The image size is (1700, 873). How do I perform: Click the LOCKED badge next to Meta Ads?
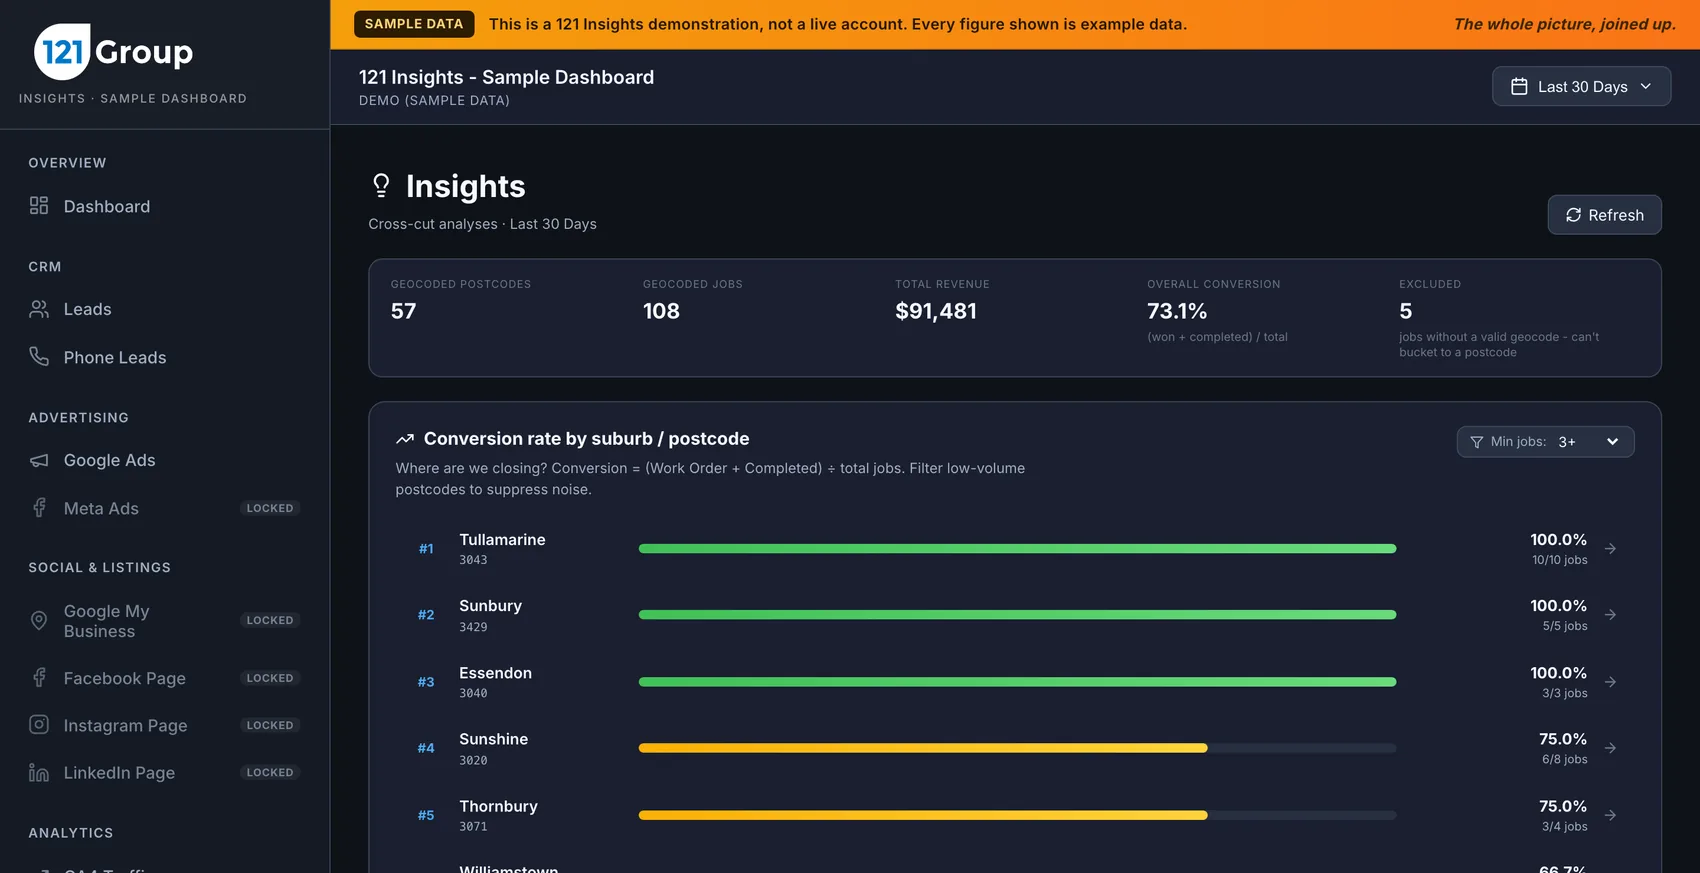pyautogui.click(x=270, y=508)
